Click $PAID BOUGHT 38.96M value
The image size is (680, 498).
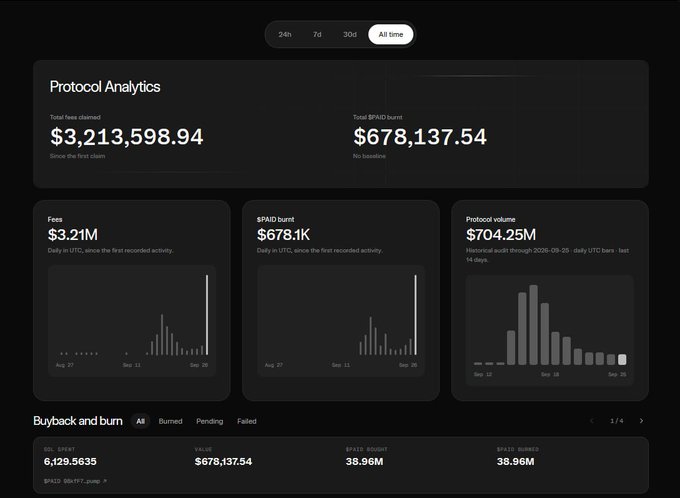click(364, 462)
